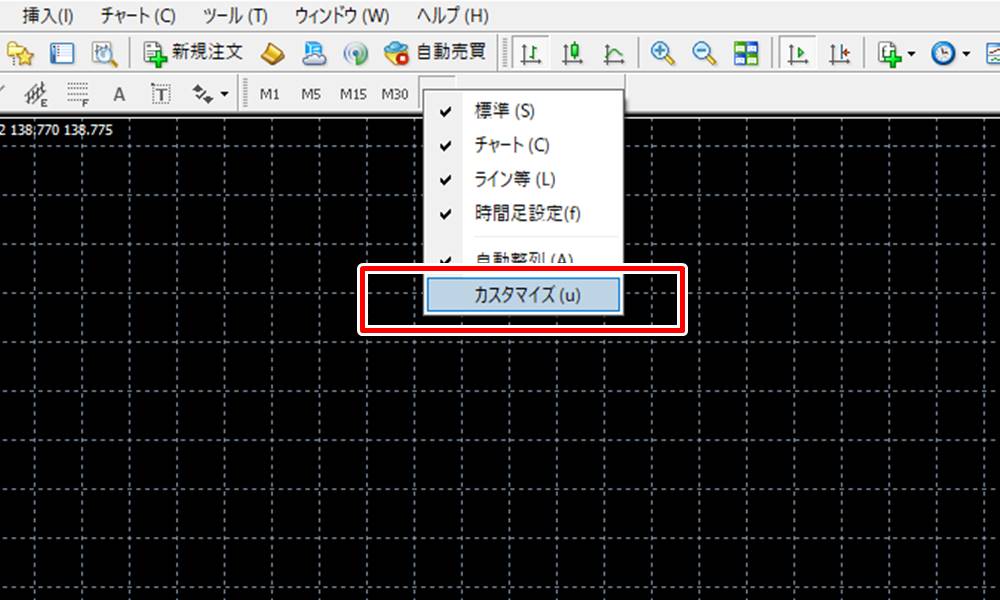Open the shapes tool dropdown arrow
Screen dimensions: 1000x600
coord(222,94)
